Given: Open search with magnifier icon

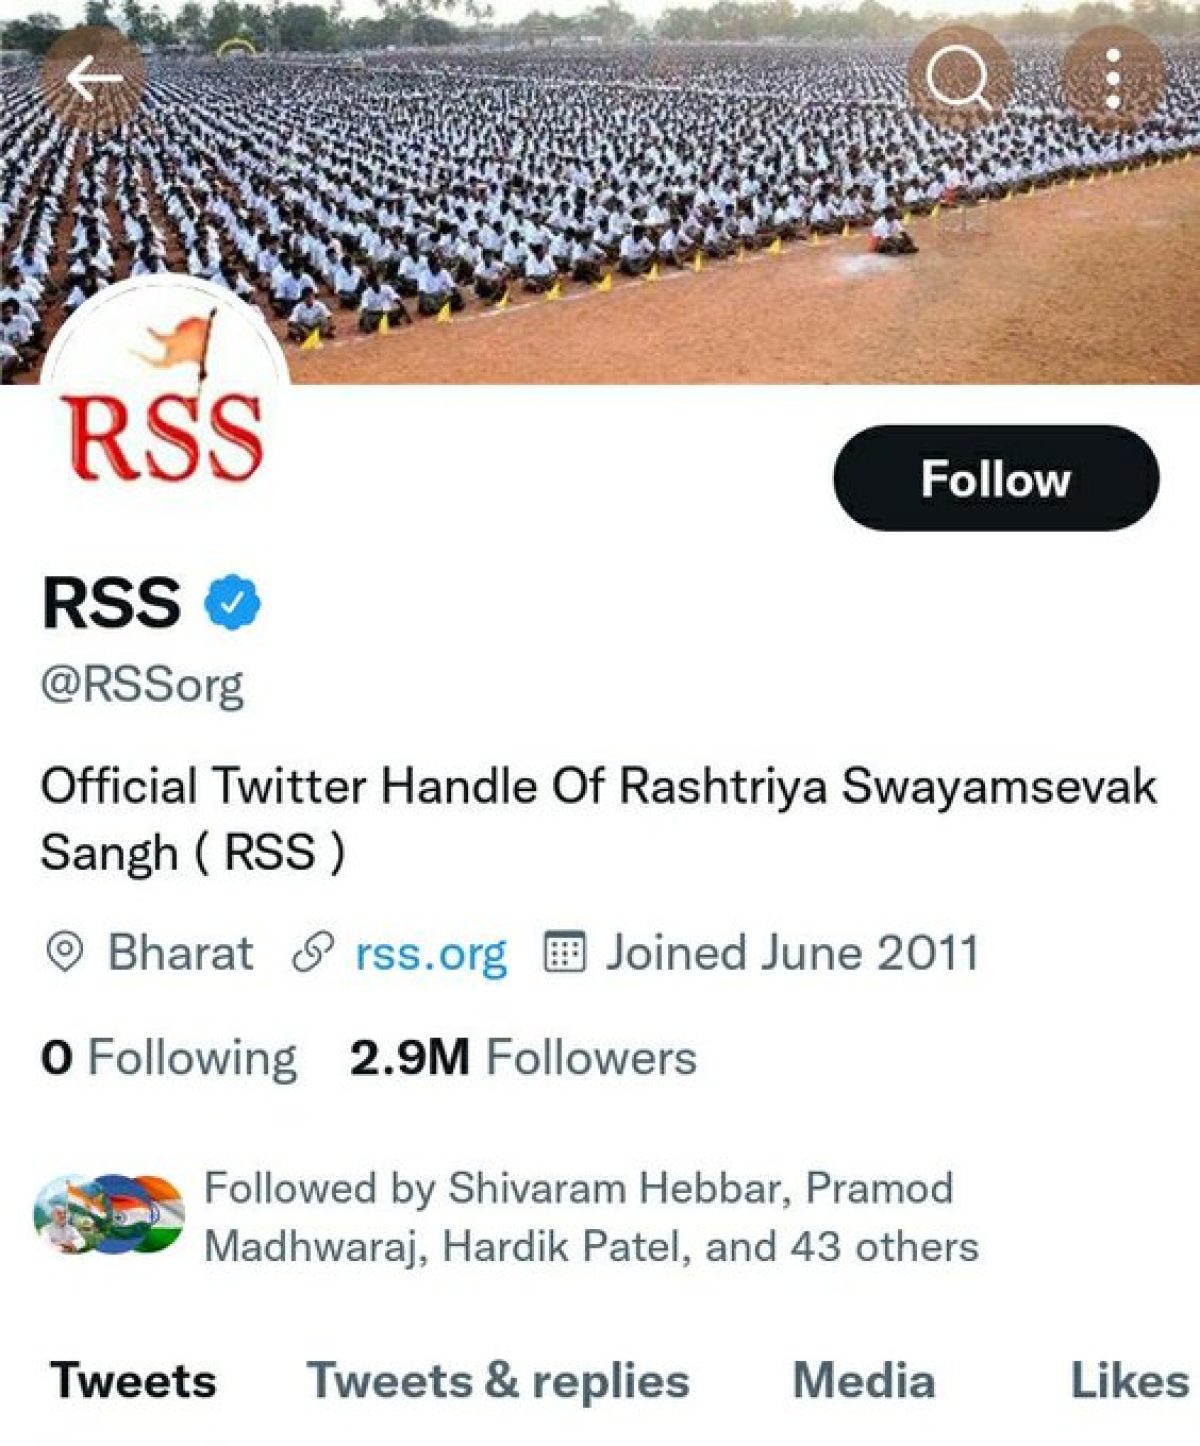Looking at the screenshot, I should pyautogui.click(x=958, y=78).
